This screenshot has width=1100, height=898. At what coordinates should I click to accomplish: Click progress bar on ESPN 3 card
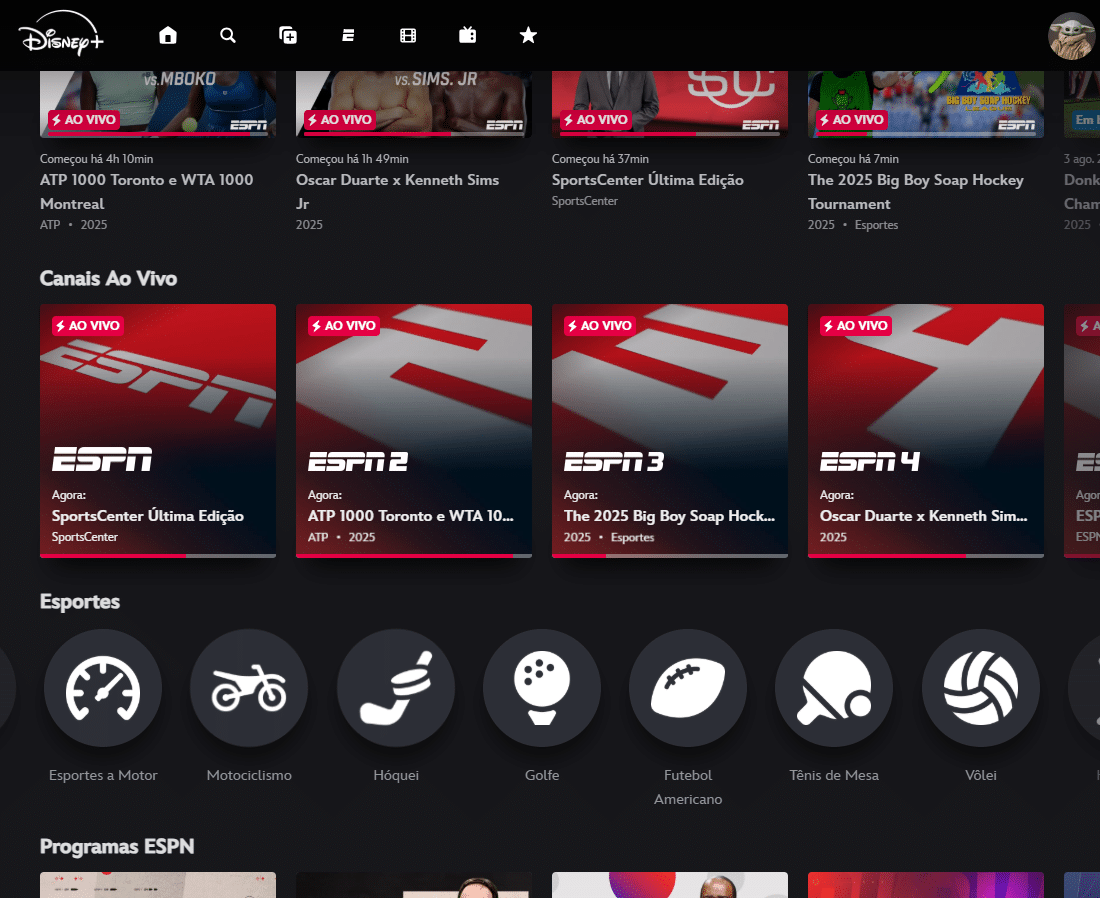670,556
